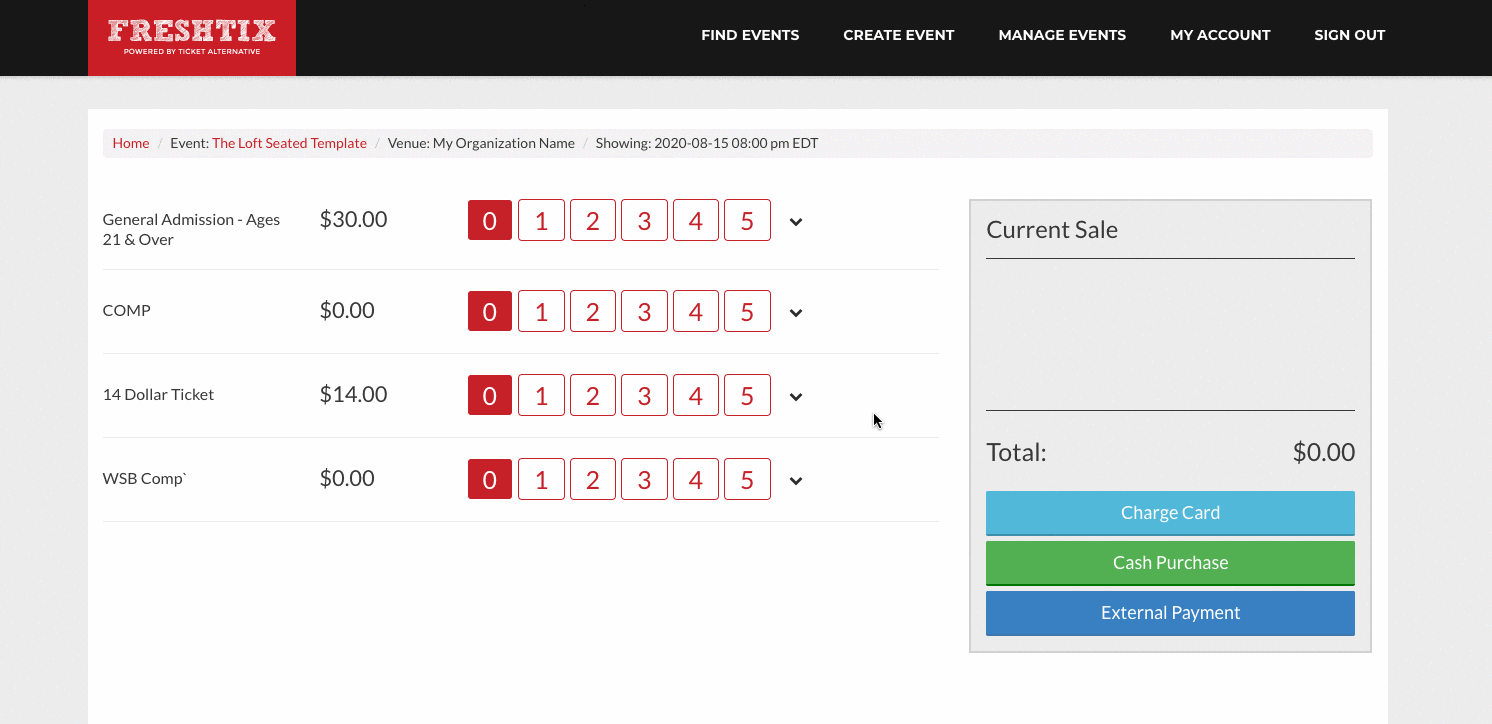Viewport: 1492px width, 724px height.
Task: Select quantity 2 for 14 Dollar Ticket
Action: [593, 395]
